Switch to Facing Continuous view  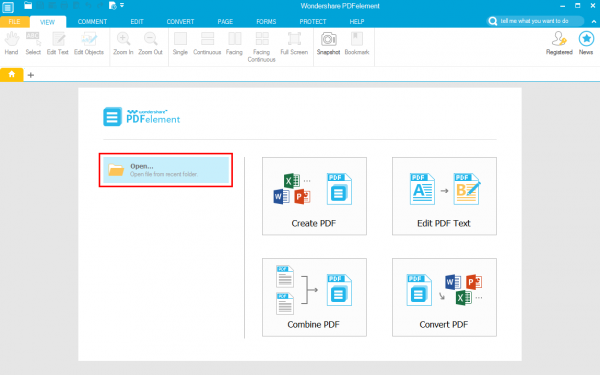click(261, 47)
